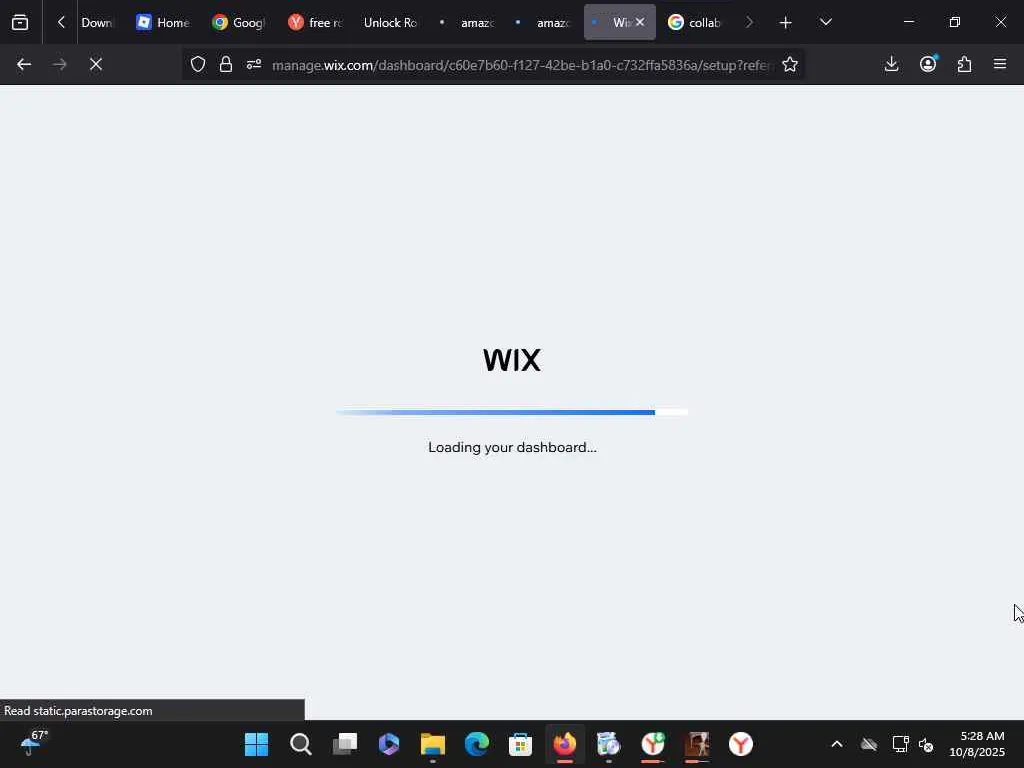Switch to the first amazon tab
The image size is (1024, 768).
[468, 22]
